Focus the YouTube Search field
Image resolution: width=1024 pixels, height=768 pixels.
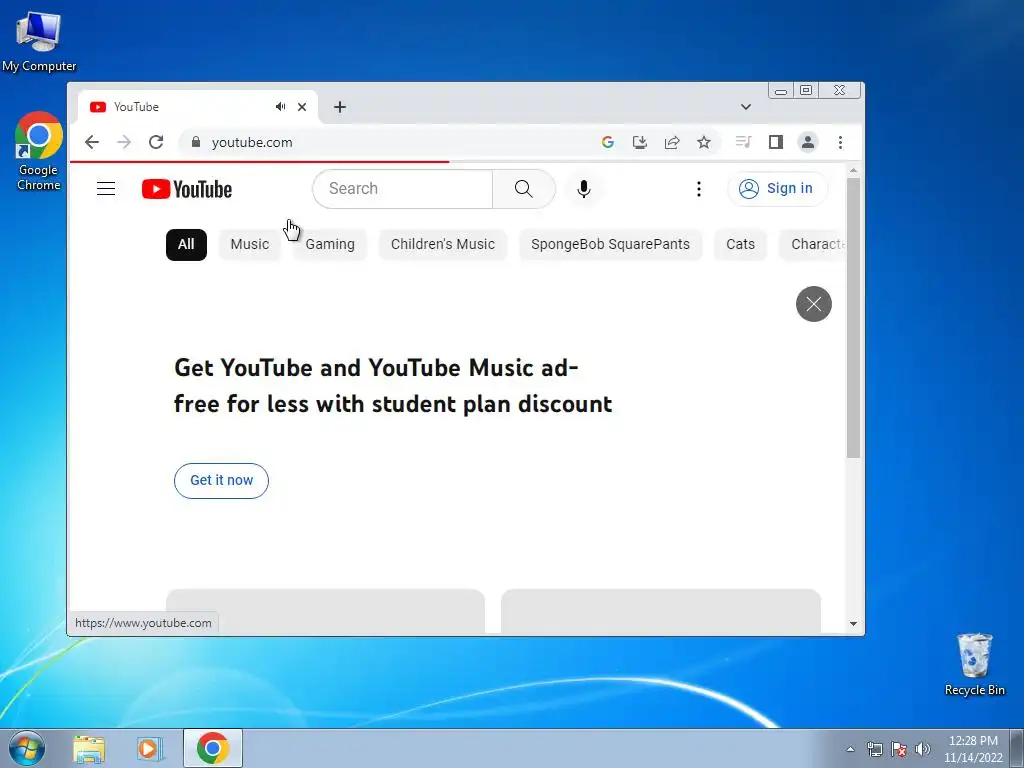[402, 189]
